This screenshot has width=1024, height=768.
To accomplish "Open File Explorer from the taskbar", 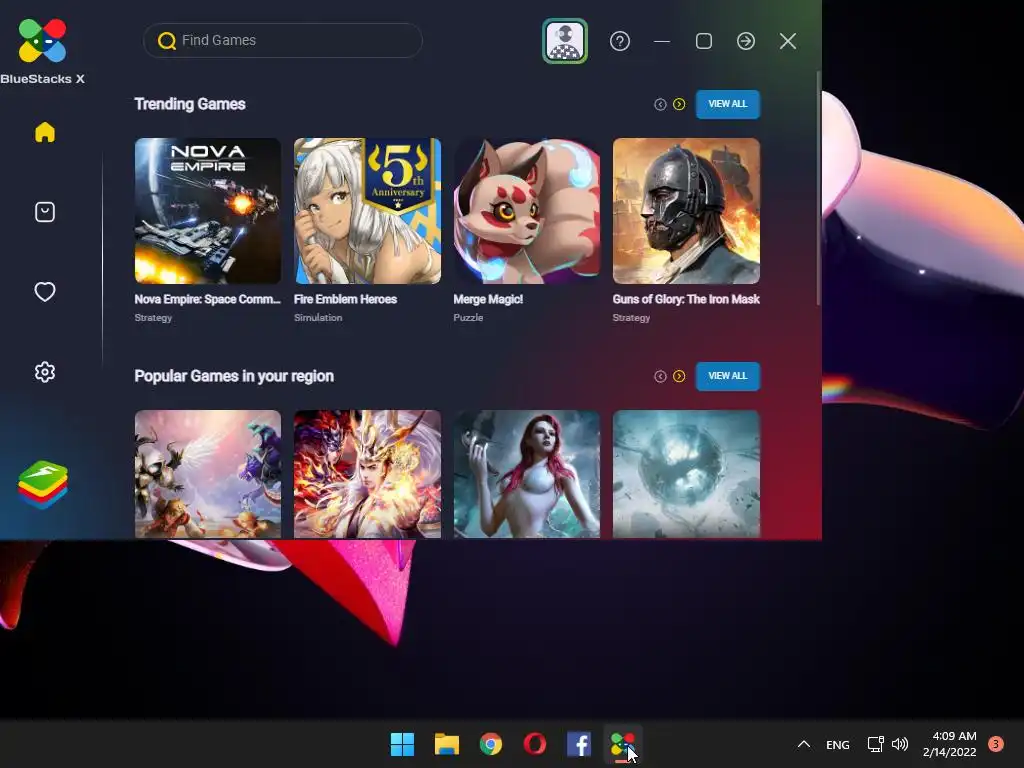I will pos(447,744).
